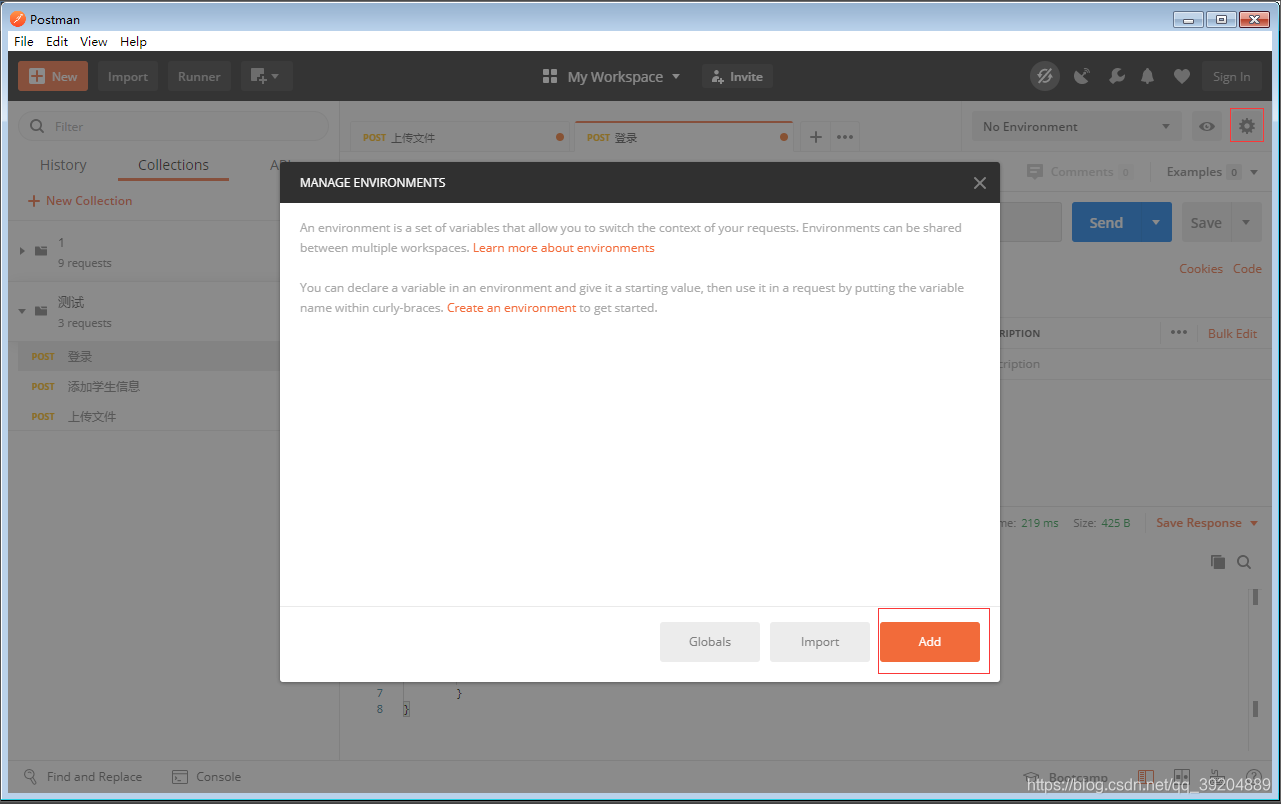The image size is (1281, 804).
Task: Open Find and Replace
Action: click(83, 777)
